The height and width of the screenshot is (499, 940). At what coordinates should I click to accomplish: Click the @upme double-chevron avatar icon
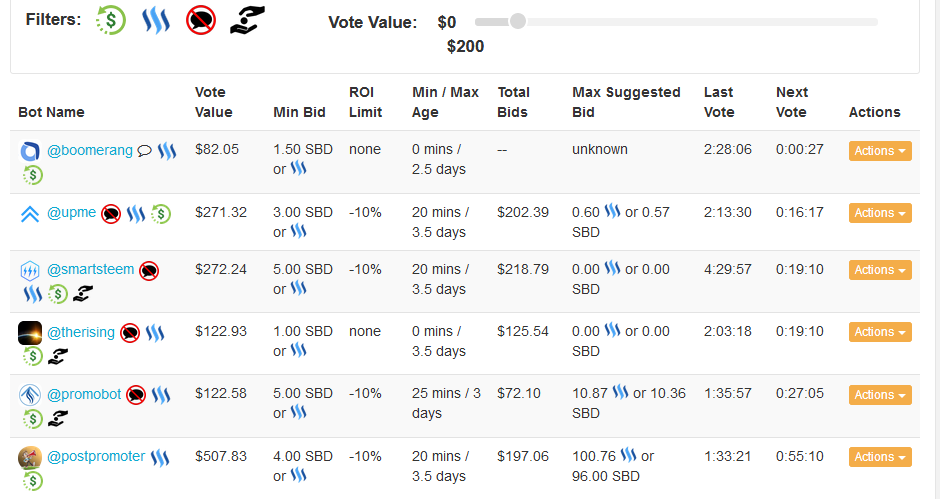[x=30, y=213]
